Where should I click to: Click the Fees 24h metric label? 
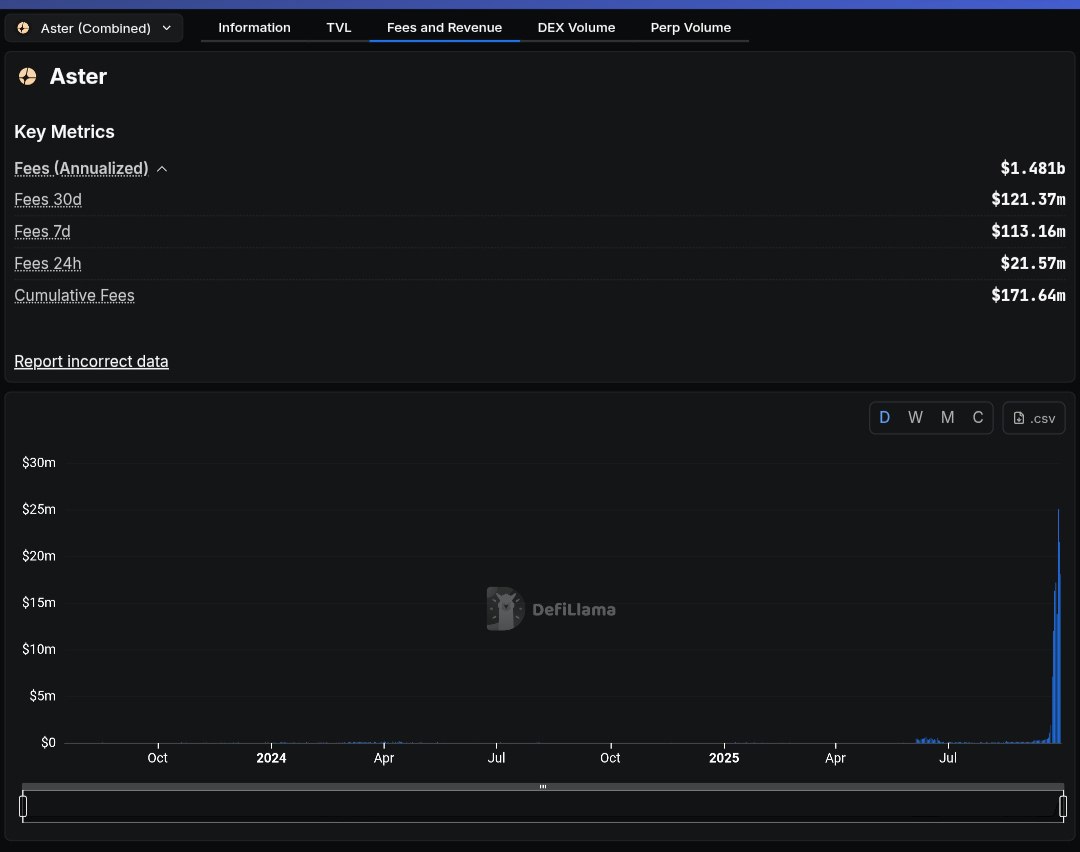(48, 264)
